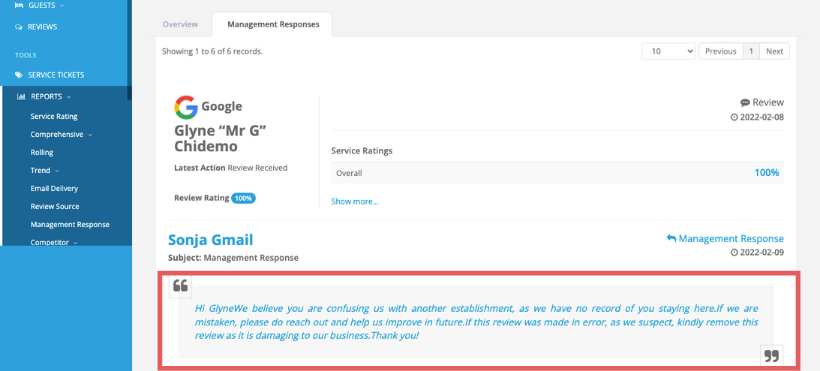The width and height of the screenshot is (820, 371).
Task: Click the Service Ratings heading
Action: click(362, 151)
